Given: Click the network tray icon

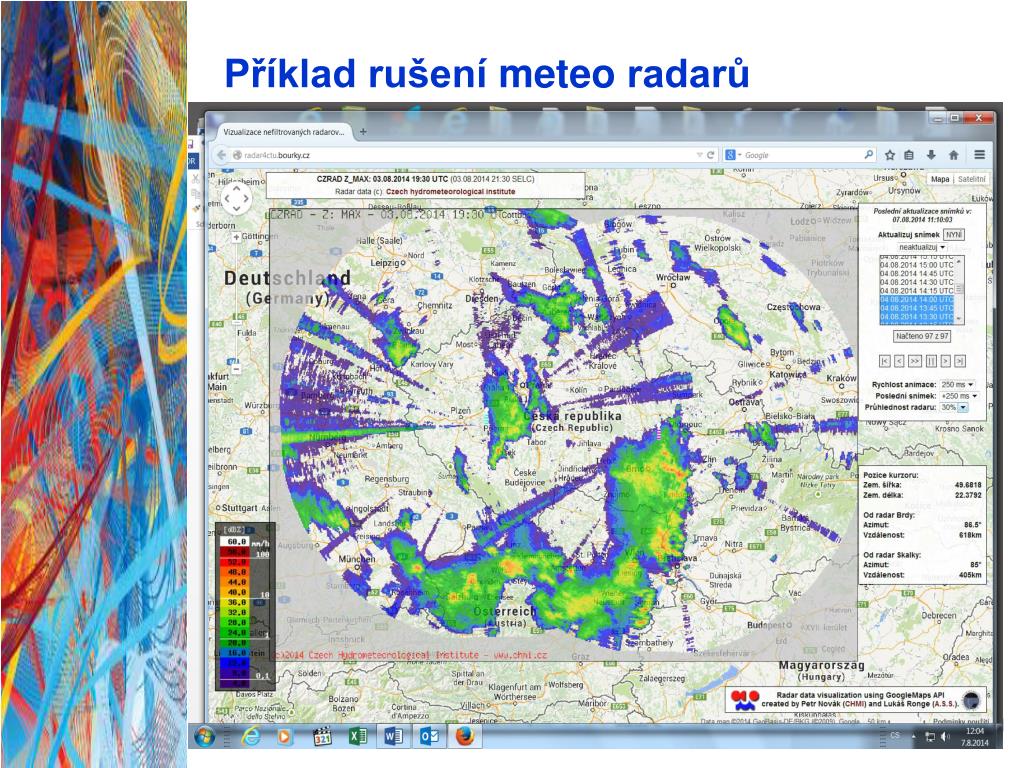Looking at the screenshot, I should pyautogui.click(x=930, y=737).
